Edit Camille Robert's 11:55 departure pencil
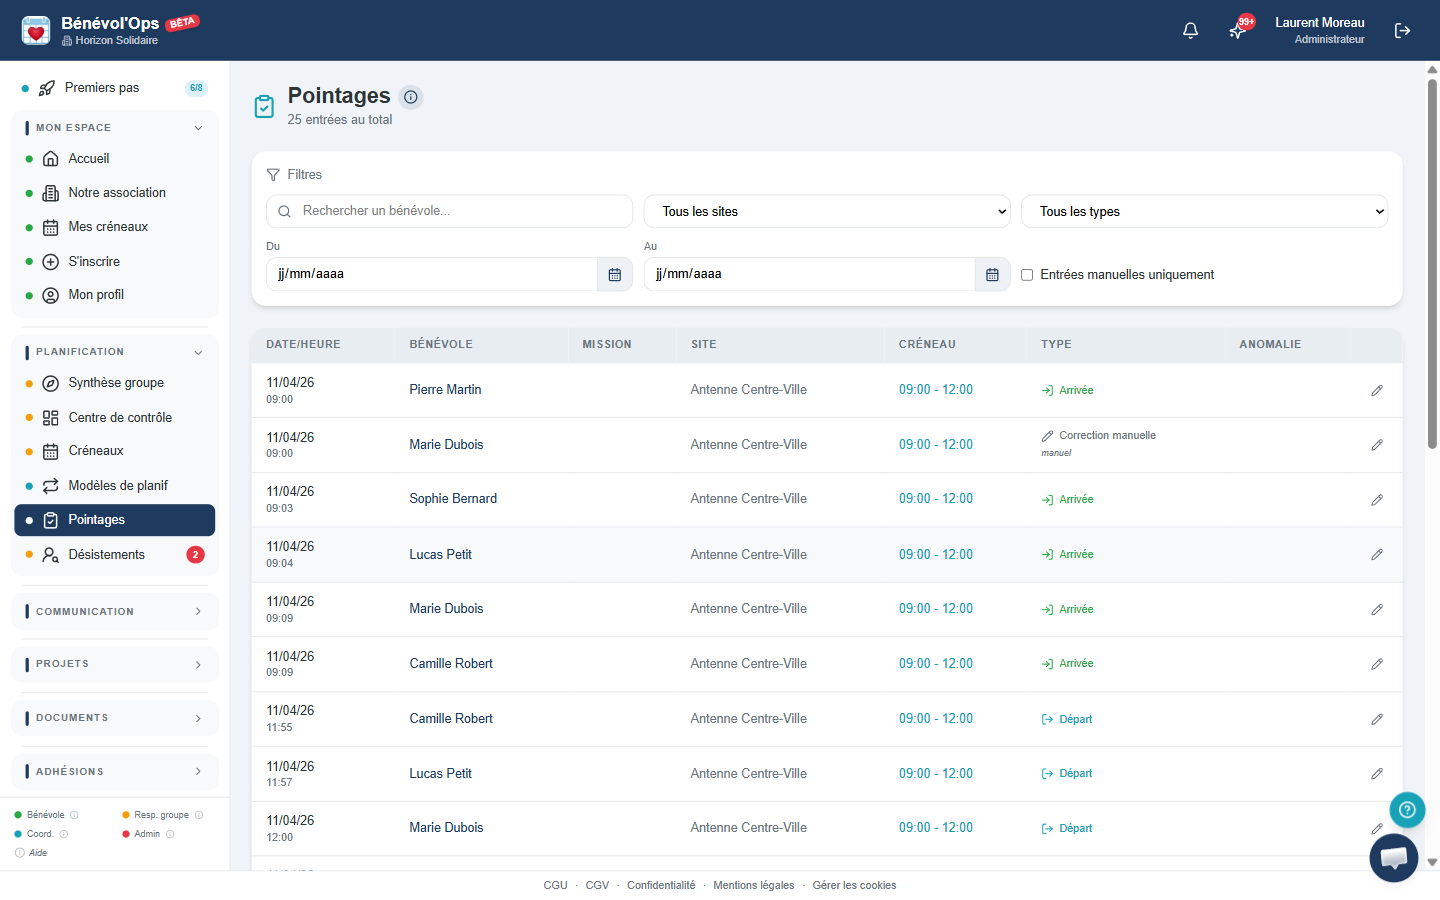This screenshot has height=900, width=1440. [x=1377, y=719]
